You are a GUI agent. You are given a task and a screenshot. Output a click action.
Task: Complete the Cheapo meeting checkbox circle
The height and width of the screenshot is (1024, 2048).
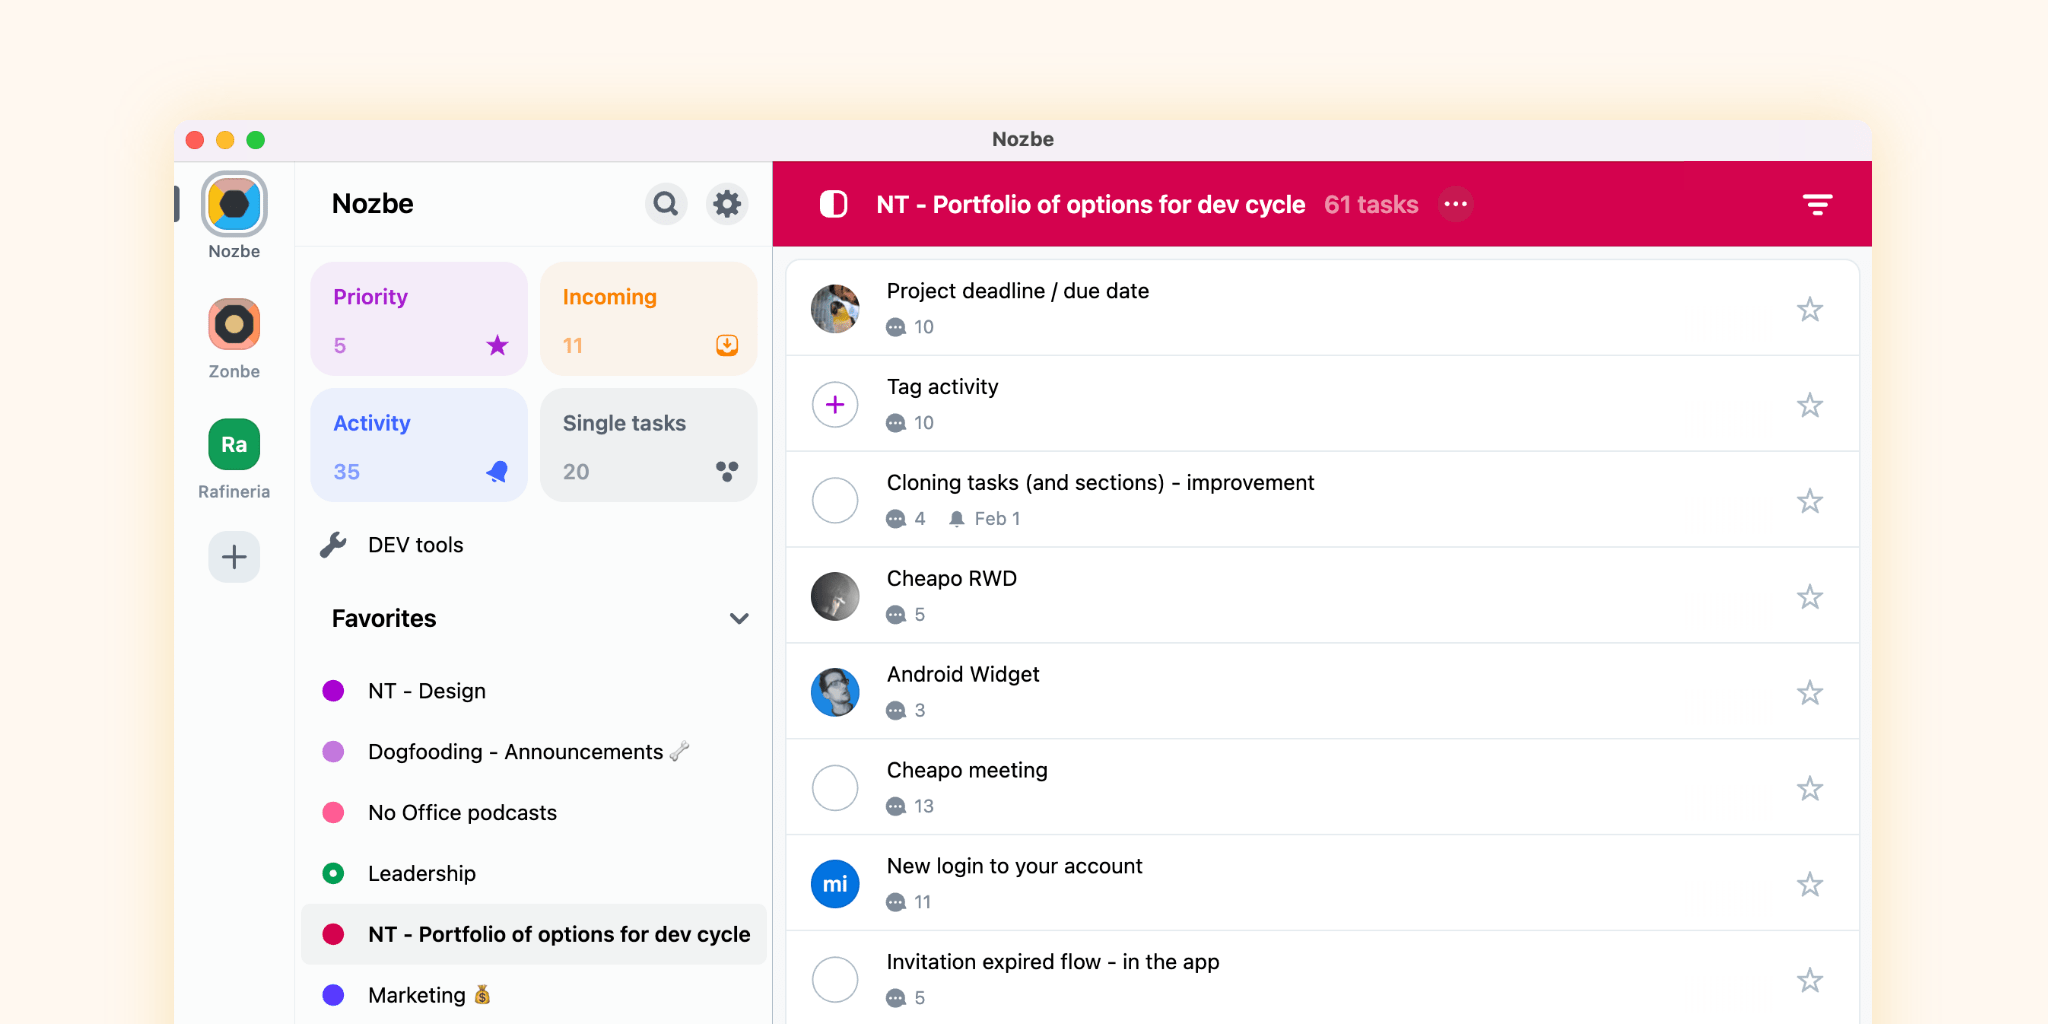click(835, 788)
